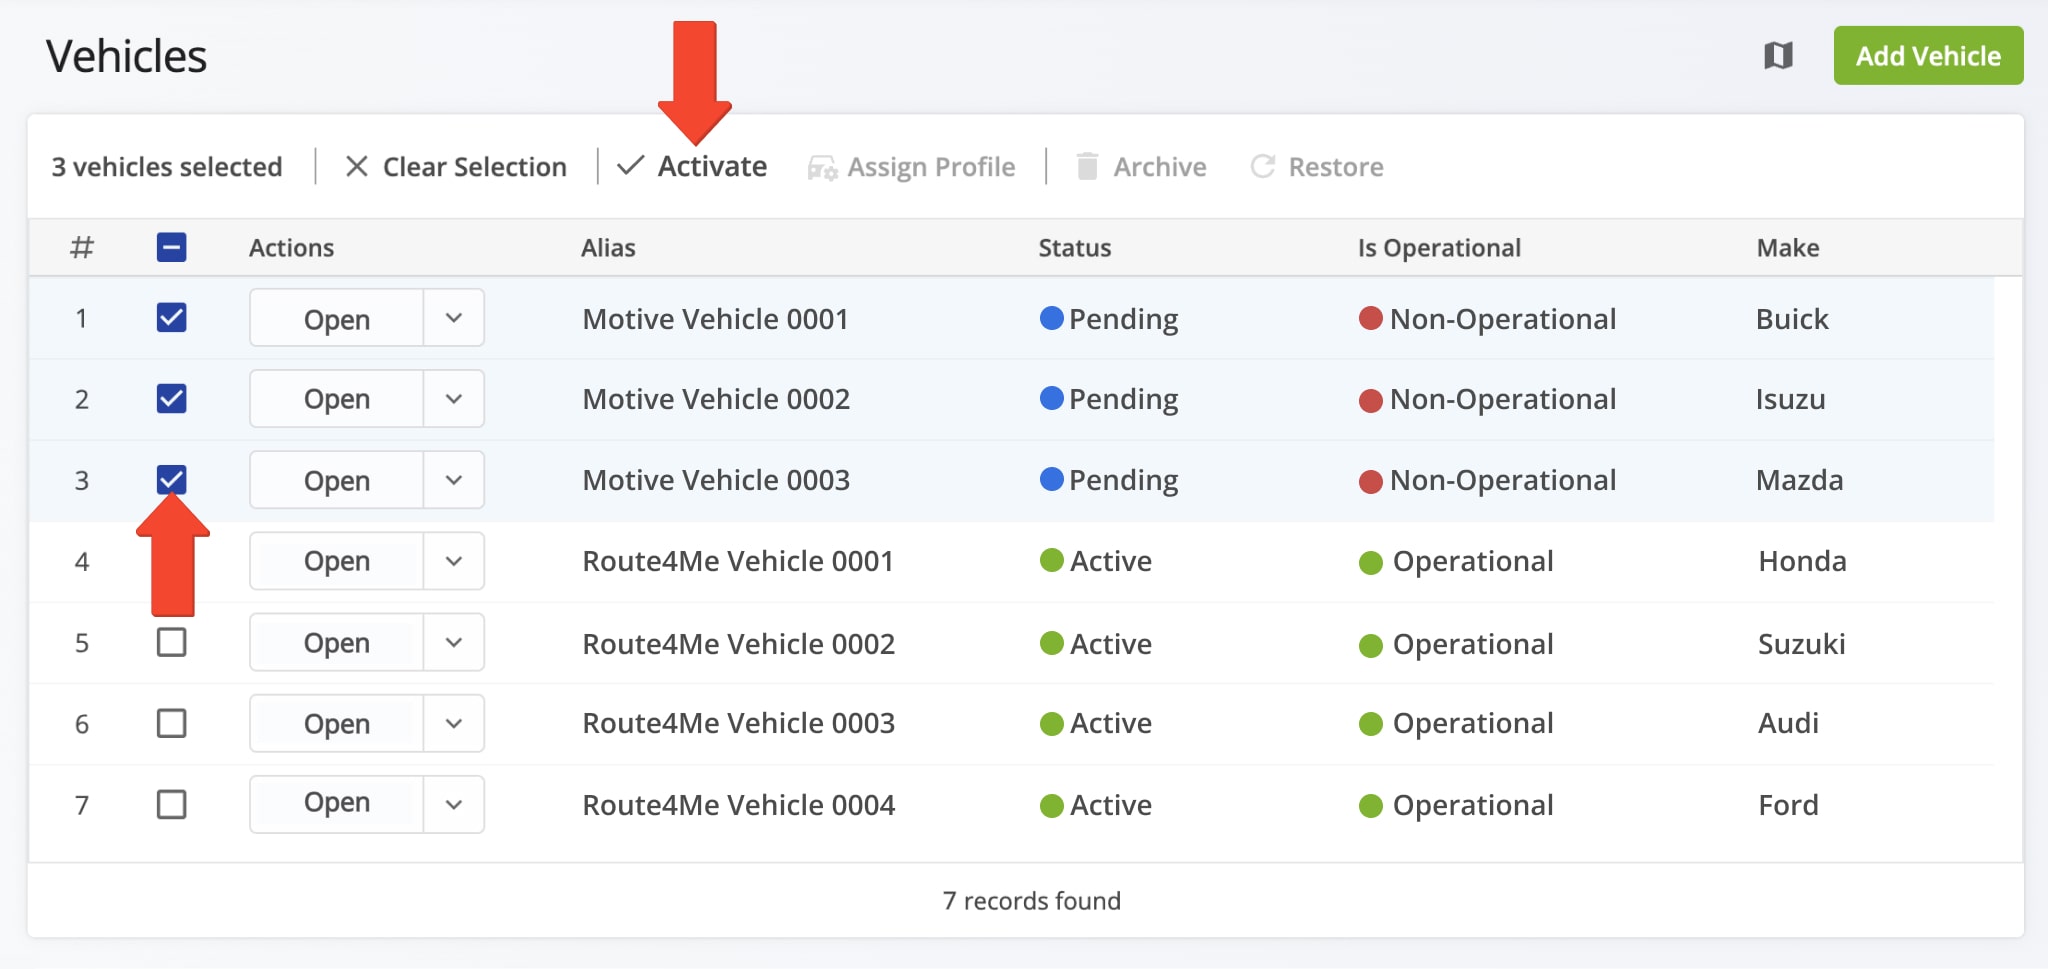Screen dimensions: 2048x969
Task: Sort by the Is Operational column header
Action: pos(1439,248)
